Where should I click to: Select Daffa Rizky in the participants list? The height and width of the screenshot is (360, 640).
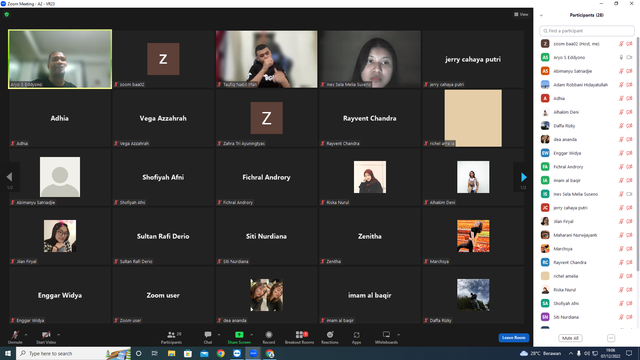[587, 126]
